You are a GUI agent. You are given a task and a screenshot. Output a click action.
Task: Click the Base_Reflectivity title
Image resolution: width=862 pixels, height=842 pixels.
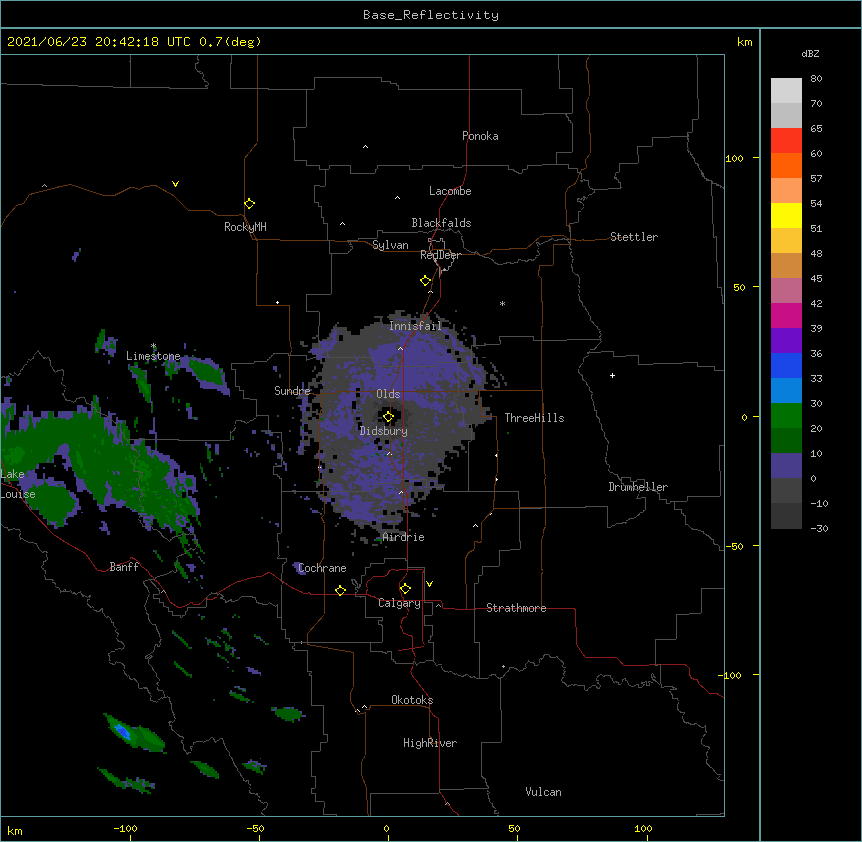click(x=431, y=15)
